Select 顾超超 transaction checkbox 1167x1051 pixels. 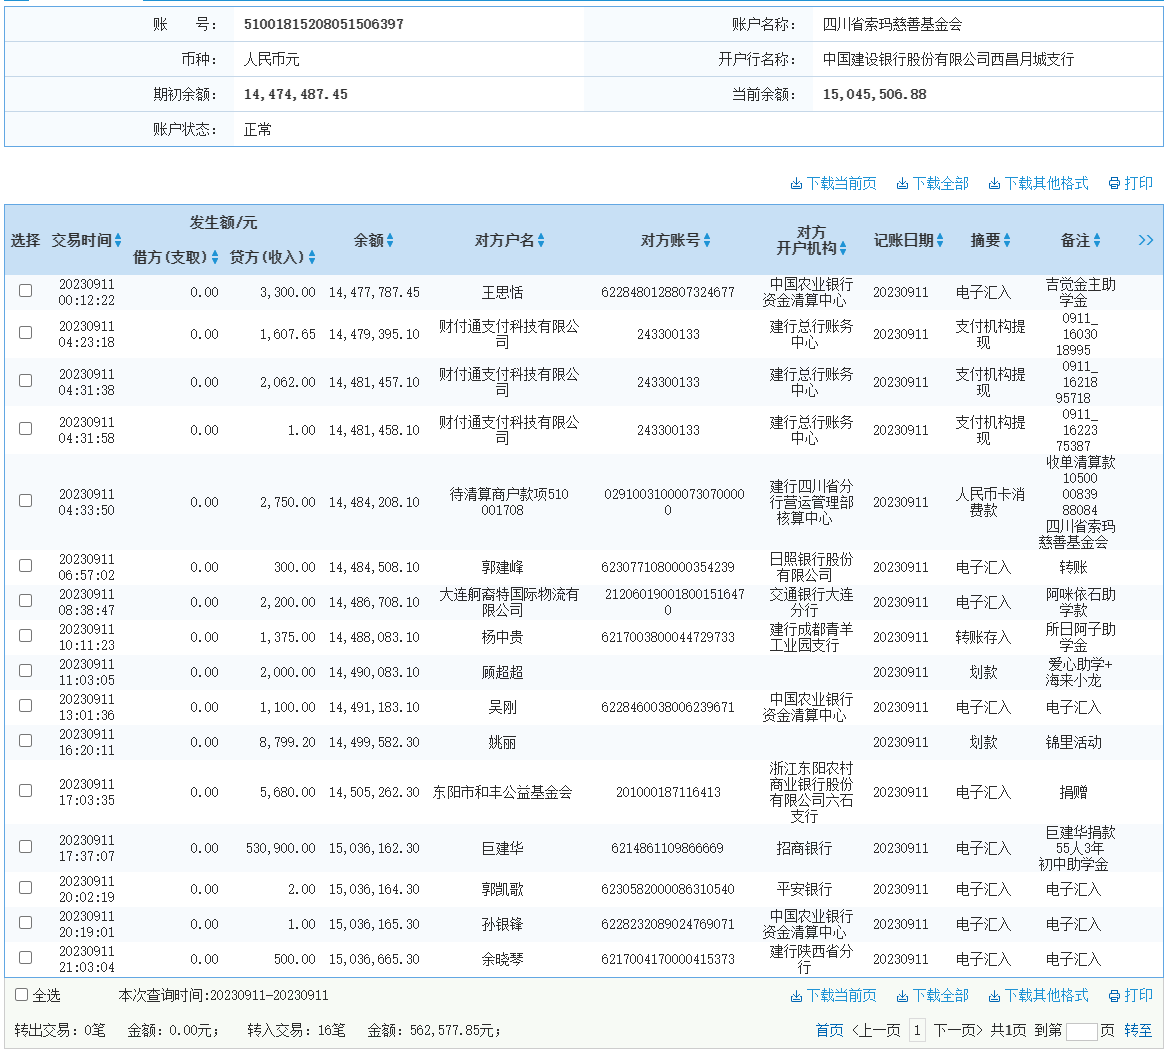point(25,671)
